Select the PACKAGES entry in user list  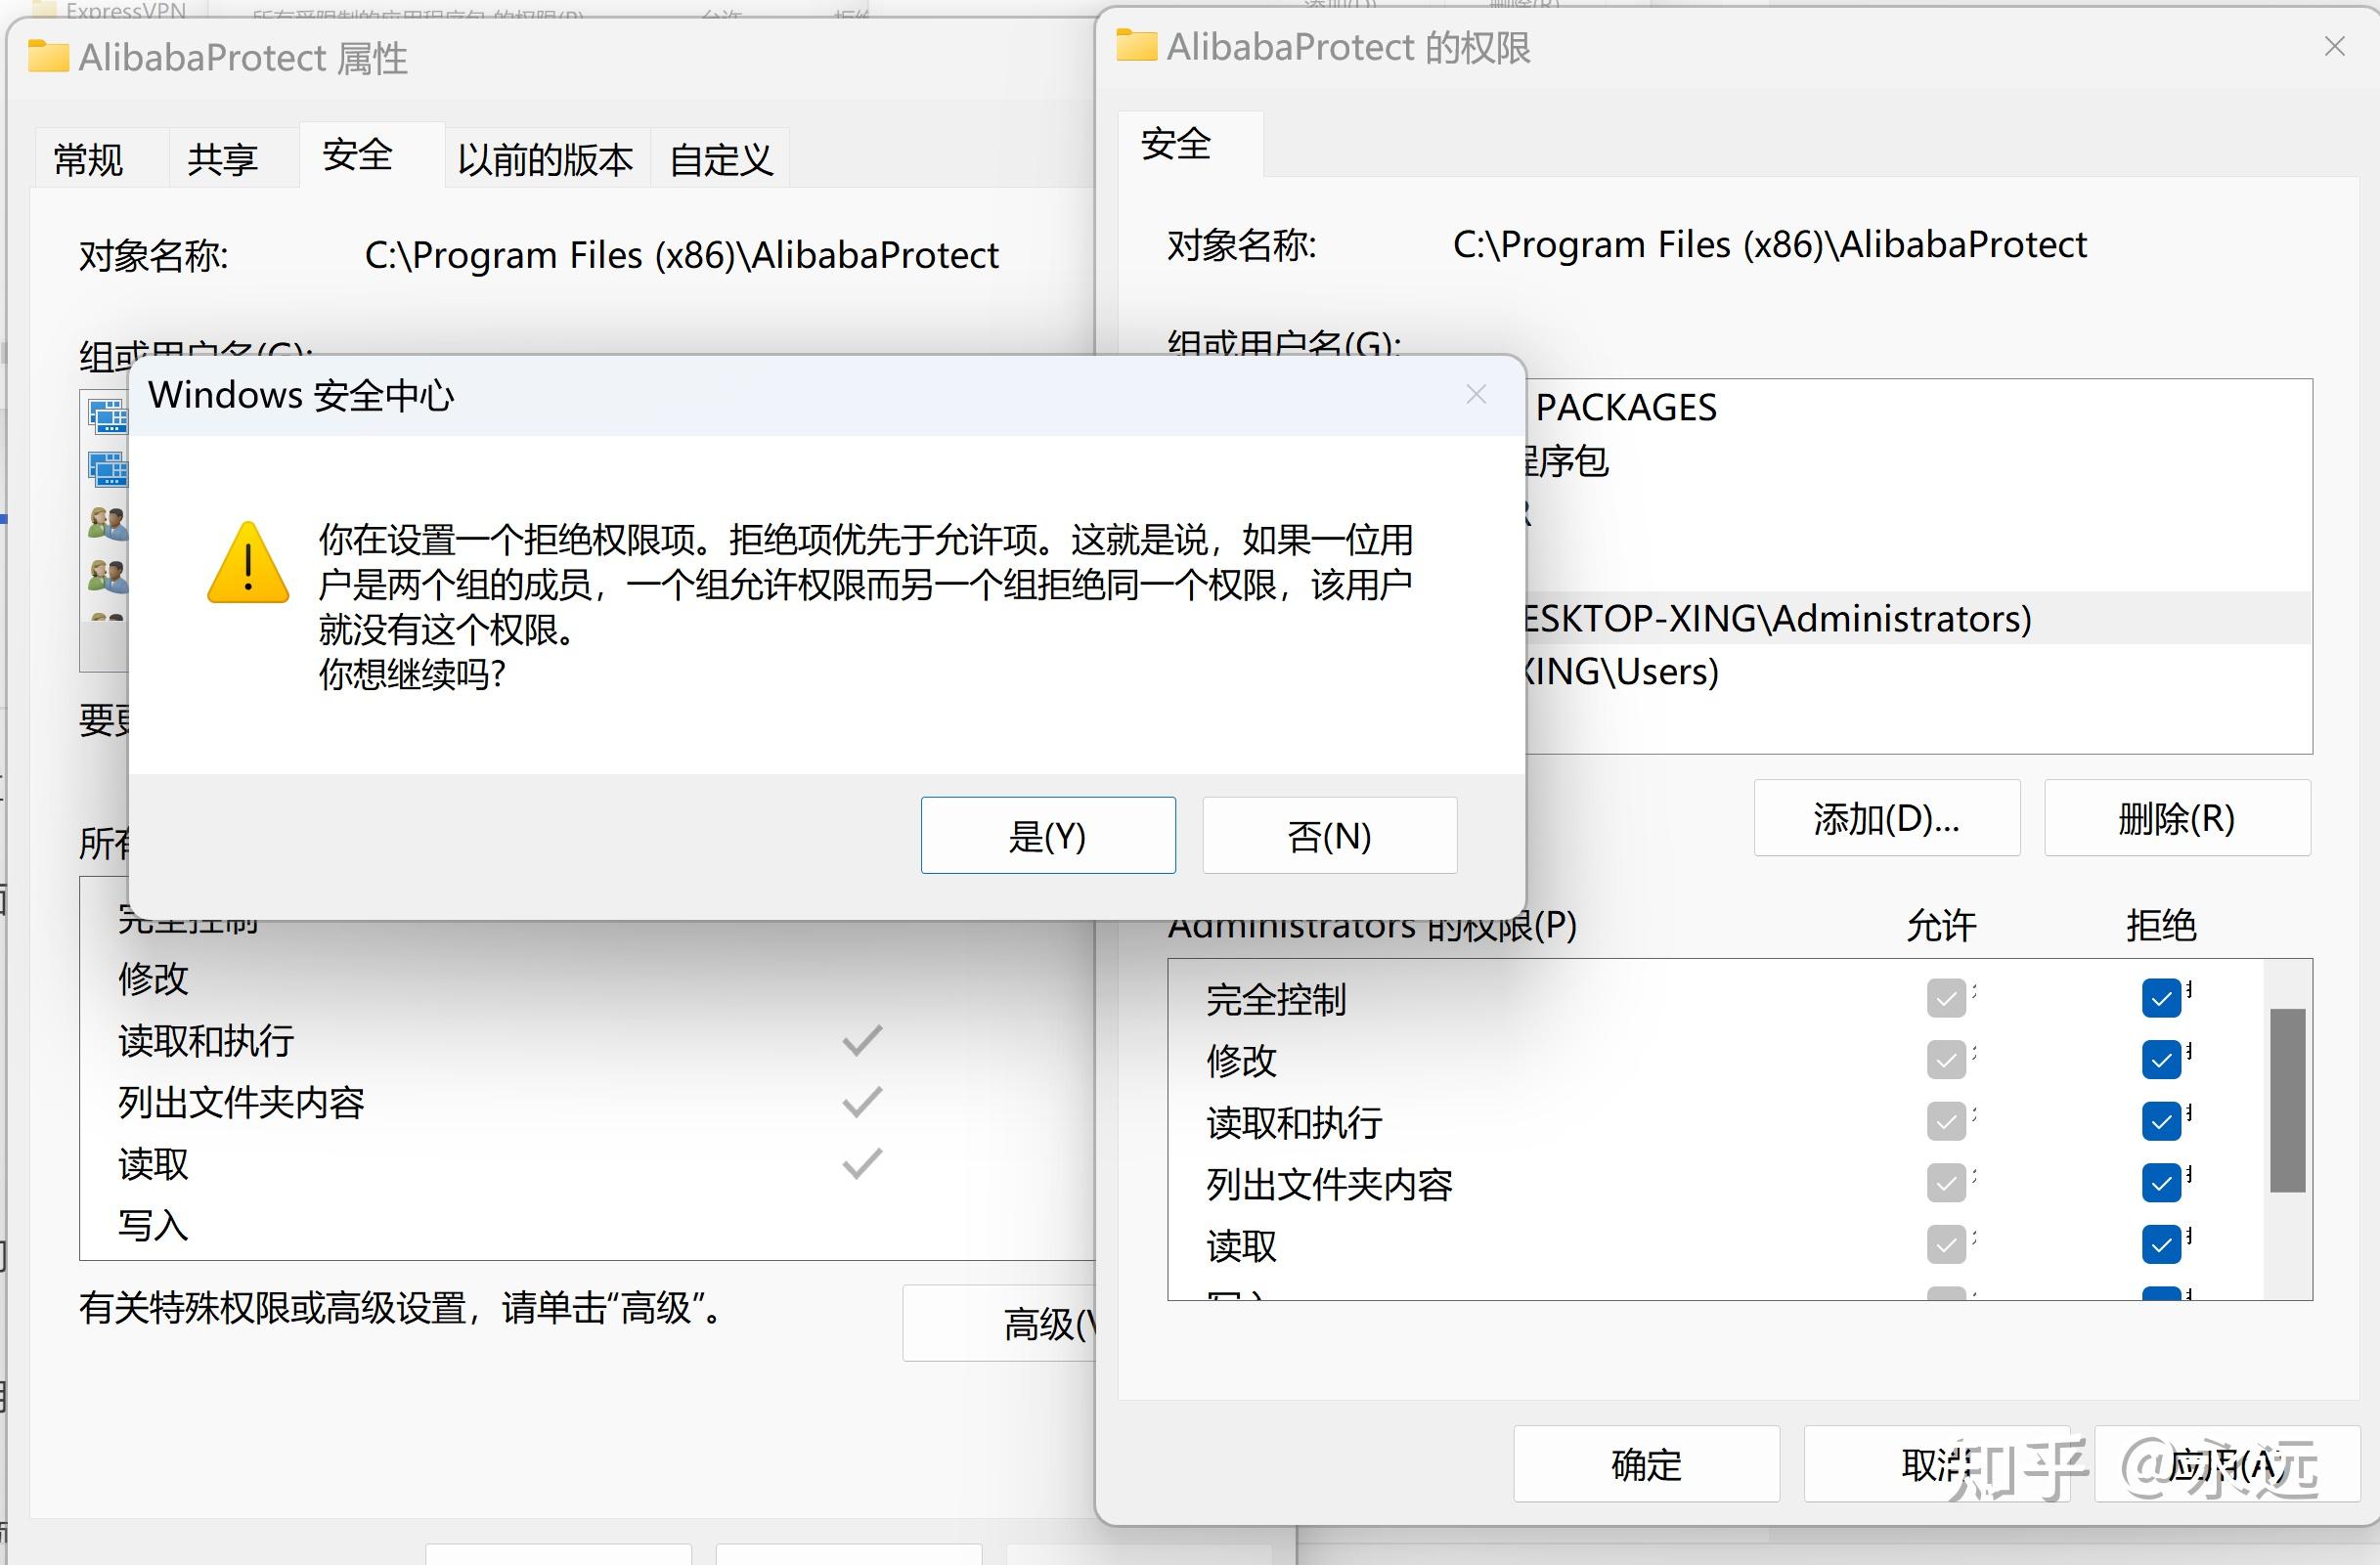tap(1918, 407)
